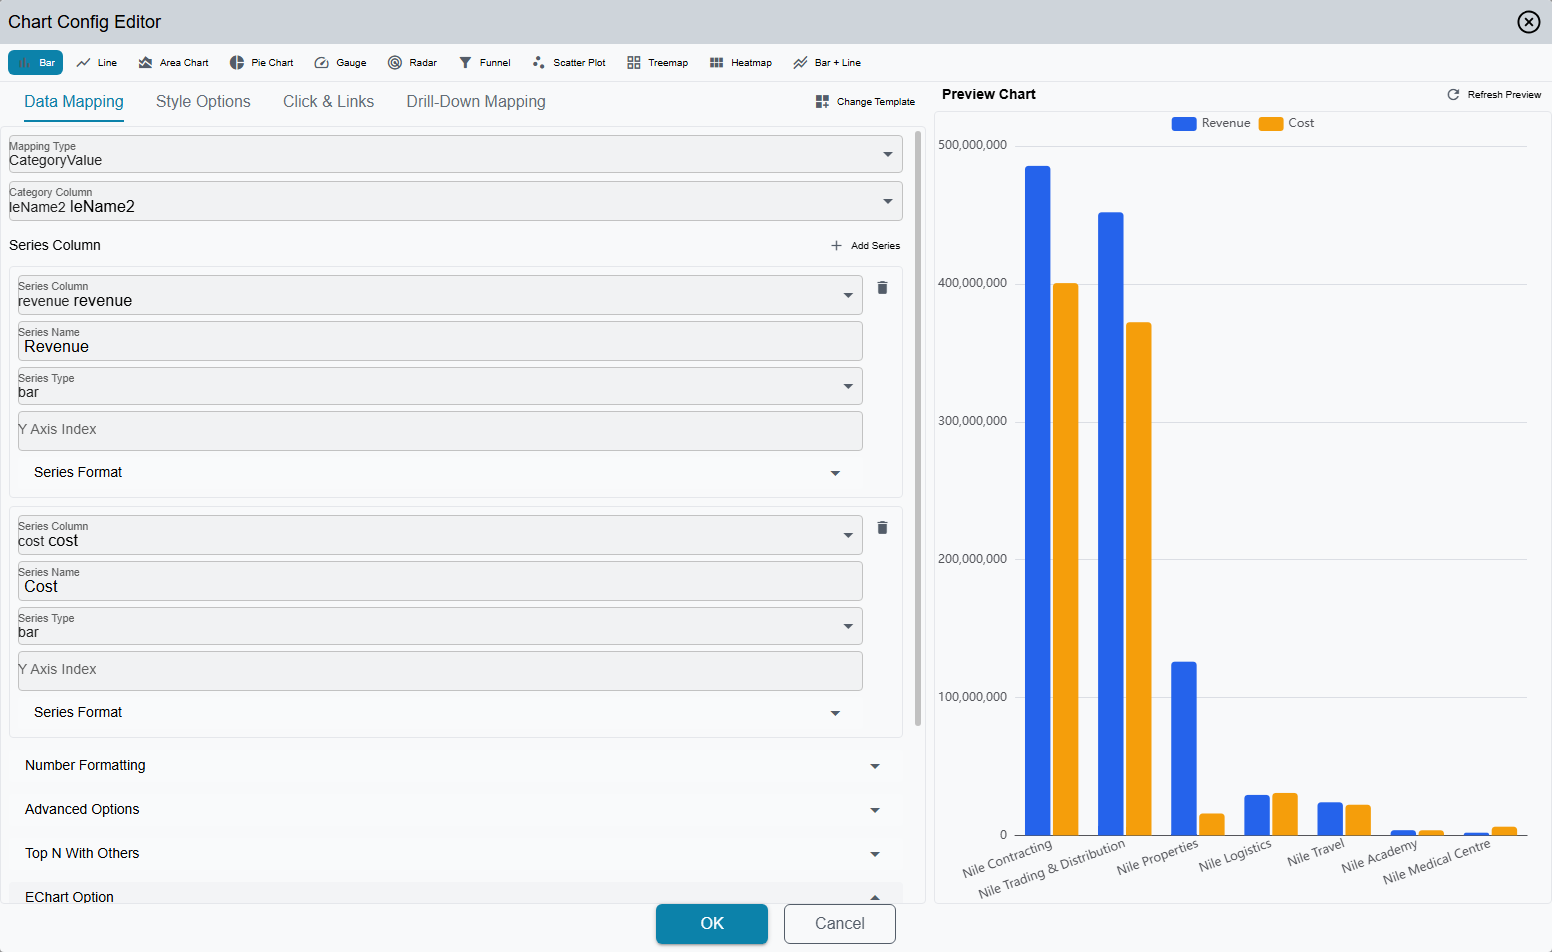
Task: Click Y Axis Index field for Cost
Action: [440, 671]
